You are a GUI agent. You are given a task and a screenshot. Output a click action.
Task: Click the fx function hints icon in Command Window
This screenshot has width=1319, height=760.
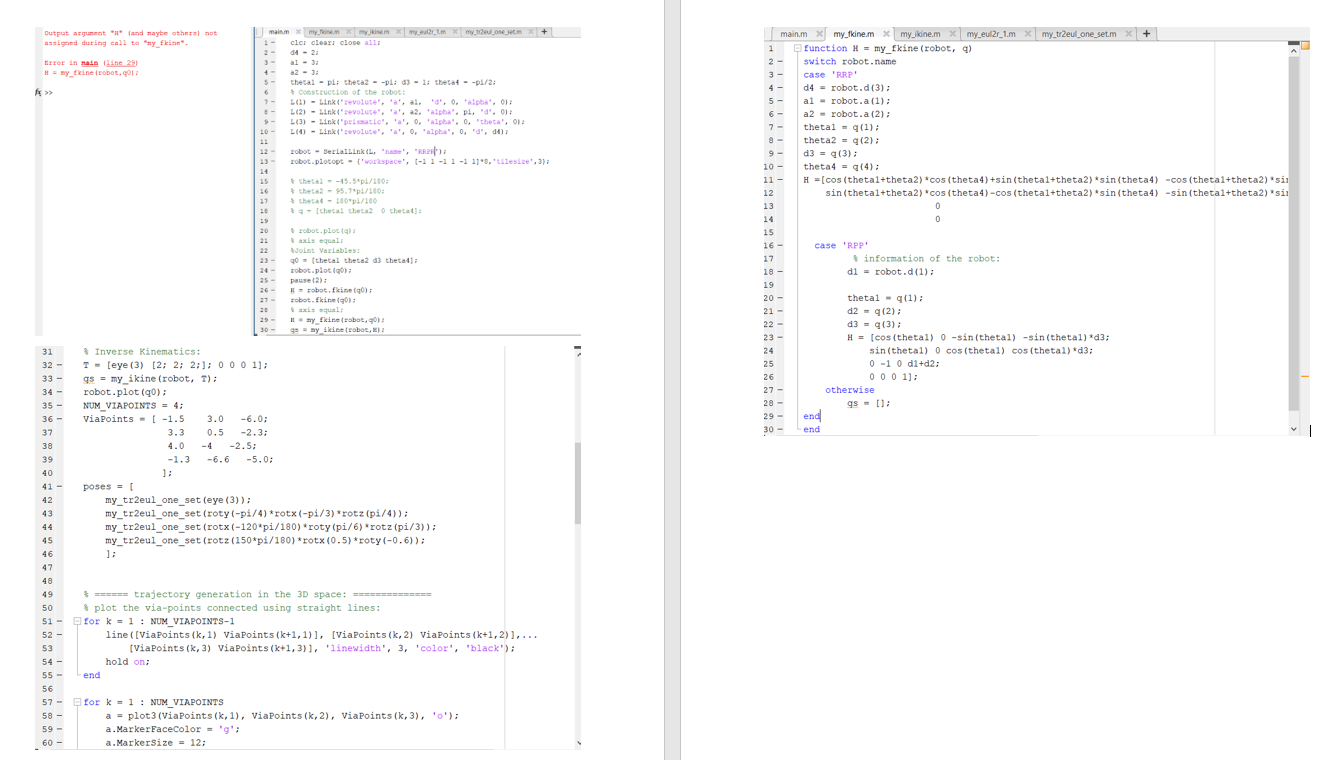click(x=37, y=92)
